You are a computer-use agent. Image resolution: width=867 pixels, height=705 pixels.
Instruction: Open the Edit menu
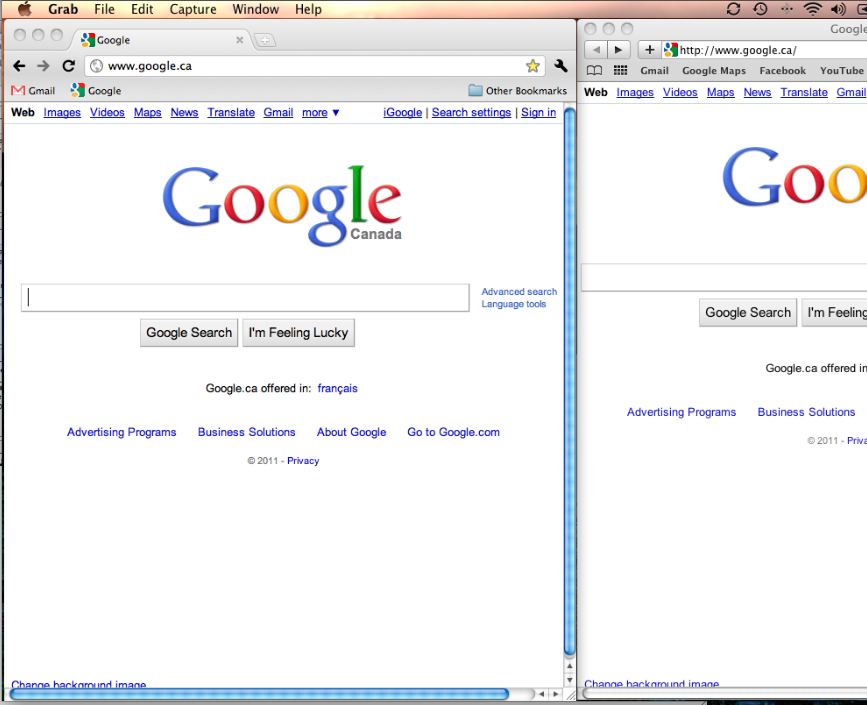coord(142,9)
